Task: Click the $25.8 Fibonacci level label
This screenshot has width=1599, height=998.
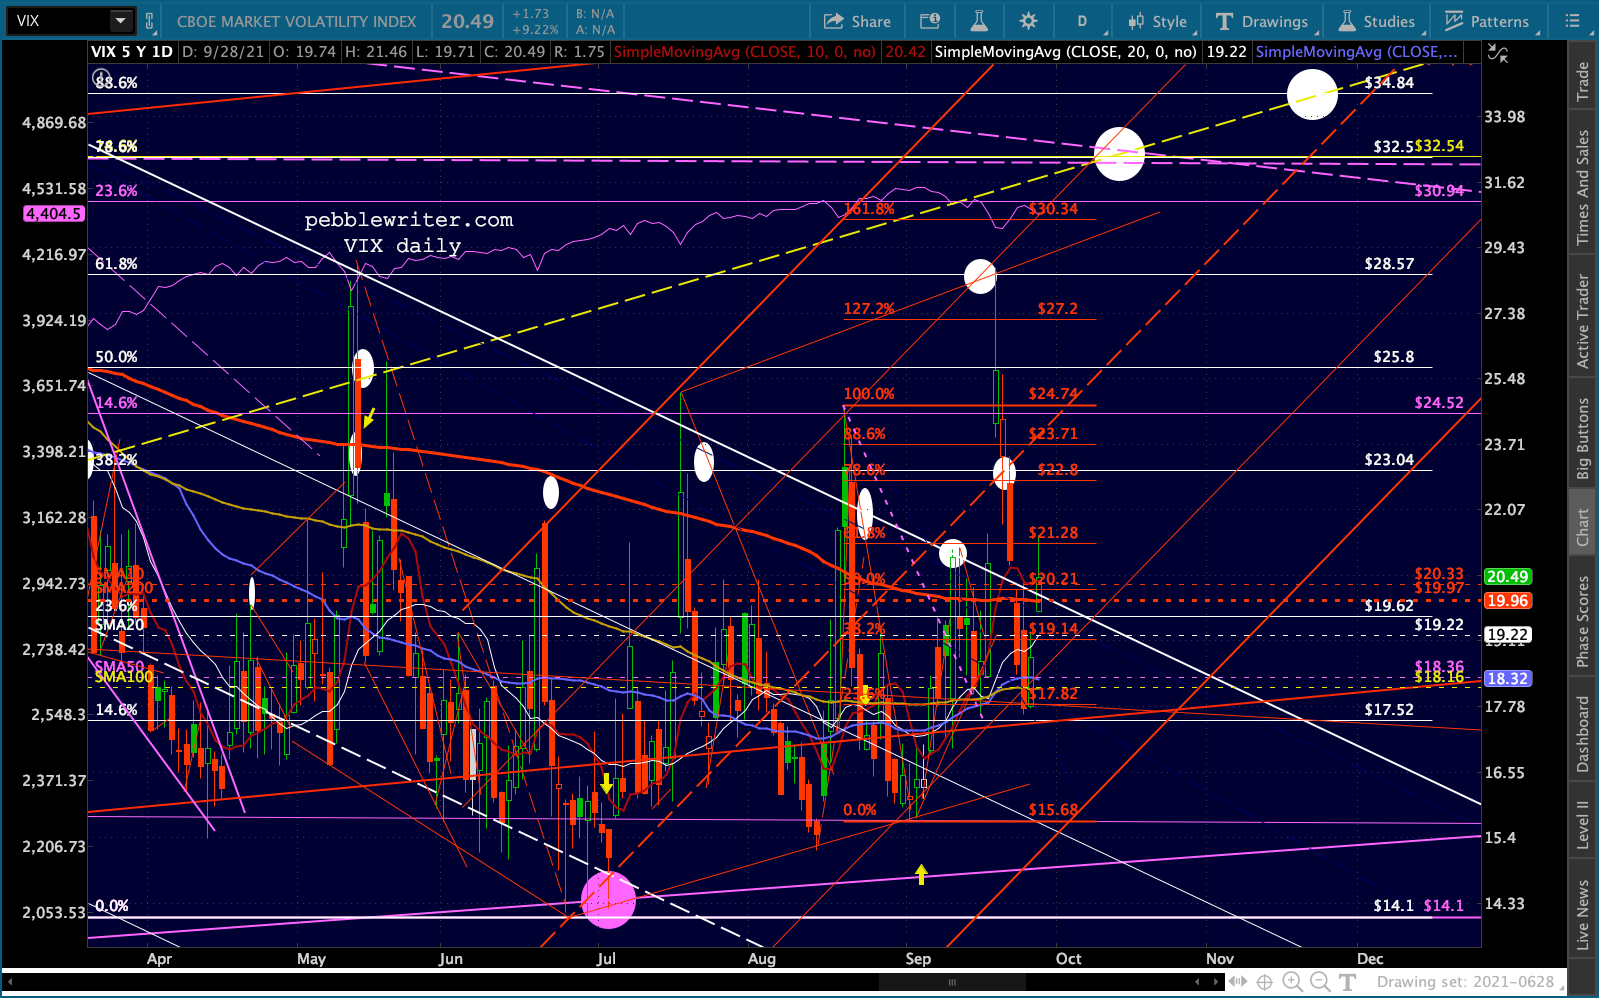Action: coord(1393,357)
